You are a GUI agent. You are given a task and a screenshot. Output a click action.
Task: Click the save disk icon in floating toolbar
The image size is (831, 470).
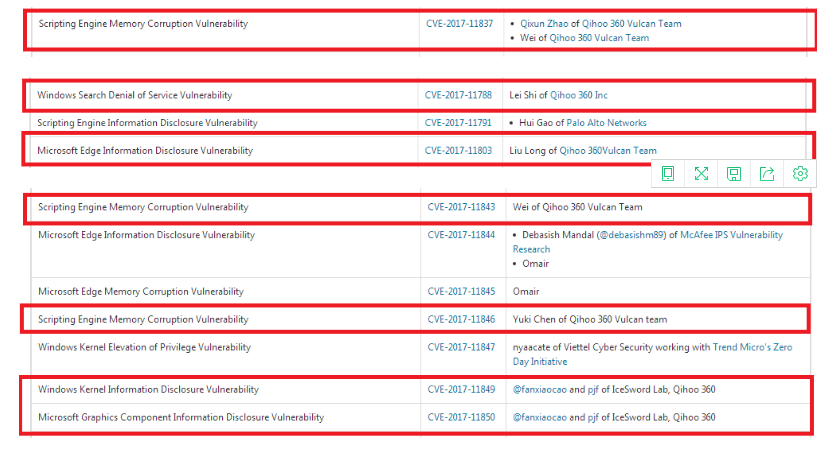tap(734, 174)
